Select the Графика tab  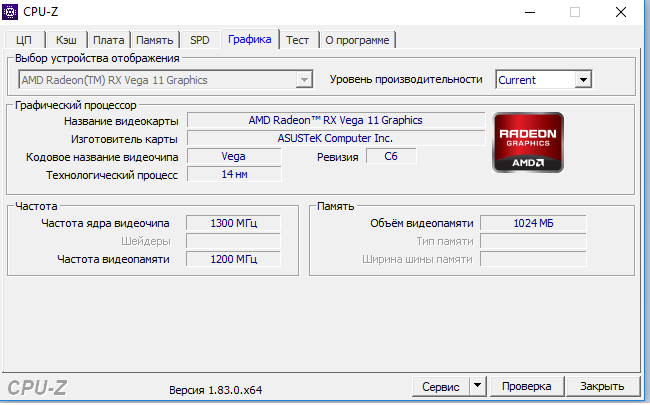[x=250, y=39]
